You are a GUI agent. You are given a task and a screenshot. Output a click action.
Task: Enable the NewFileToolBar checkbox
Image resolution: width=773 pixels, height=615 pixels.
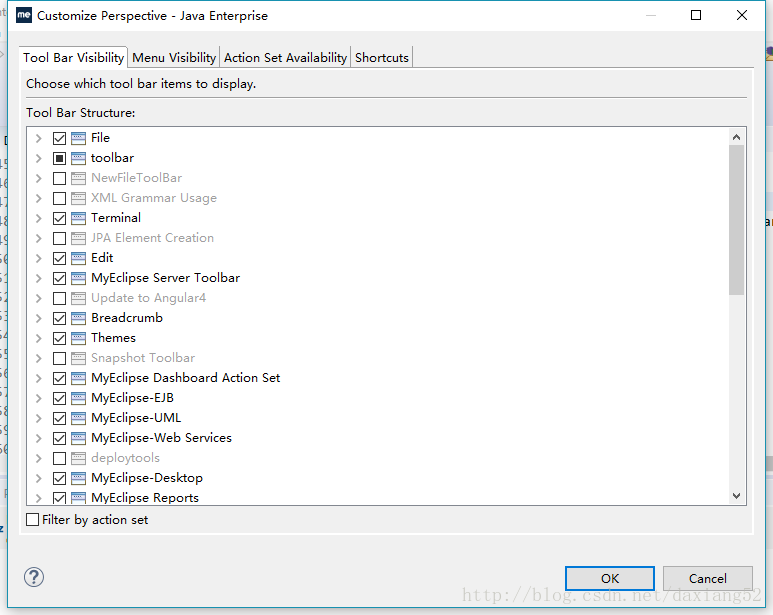click(x=59, y=178)
